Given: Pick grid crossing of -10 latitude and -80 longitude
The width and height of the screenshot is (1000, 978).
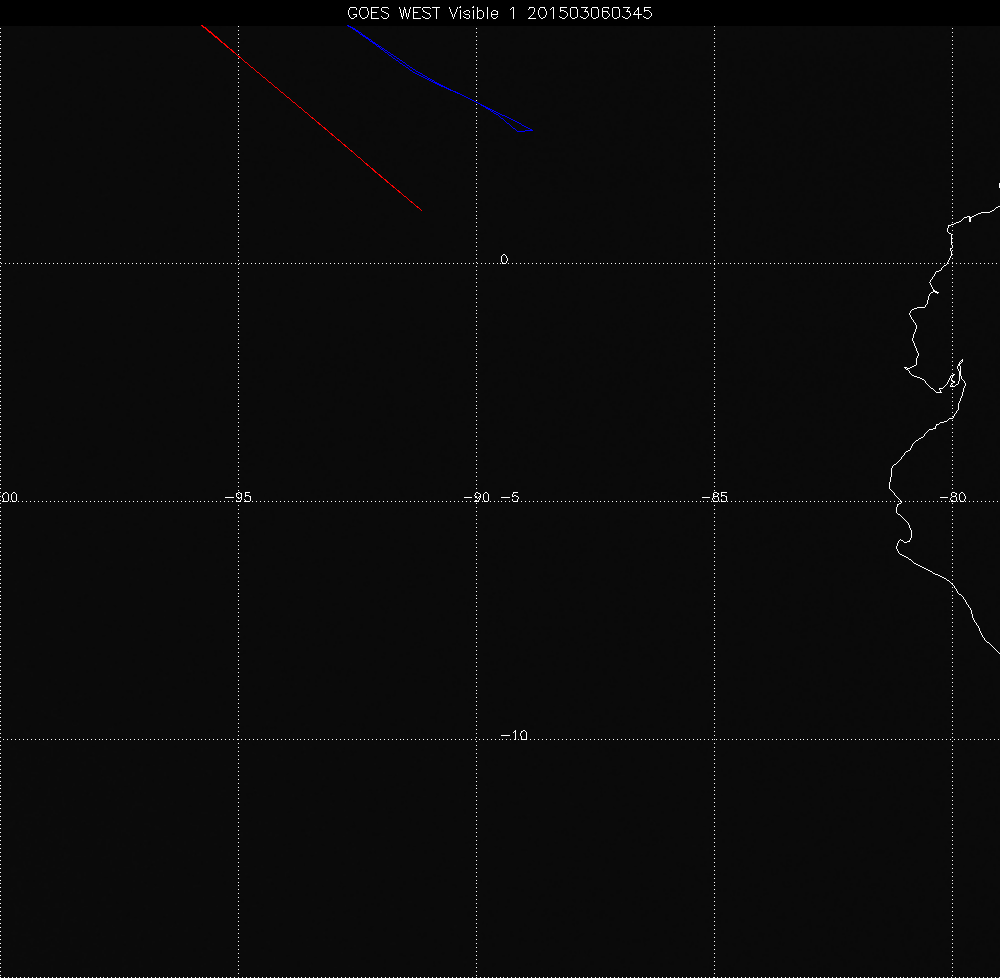Looking at the screenshot, I should click(953, 740).
